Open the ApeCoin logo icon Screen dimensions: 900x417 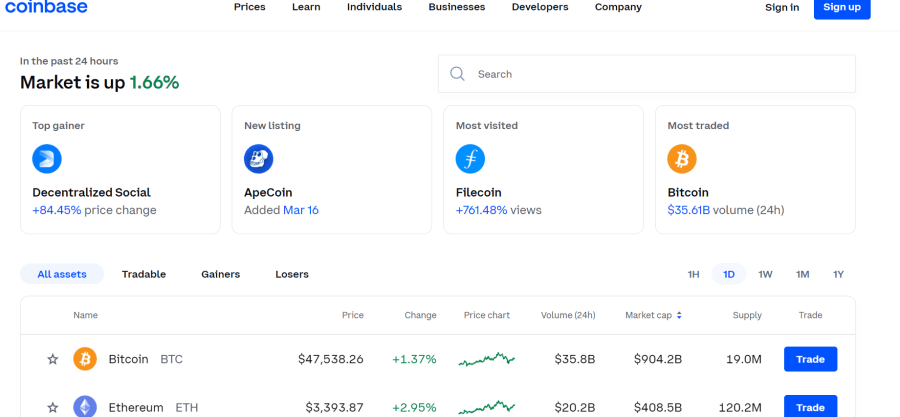258,159
